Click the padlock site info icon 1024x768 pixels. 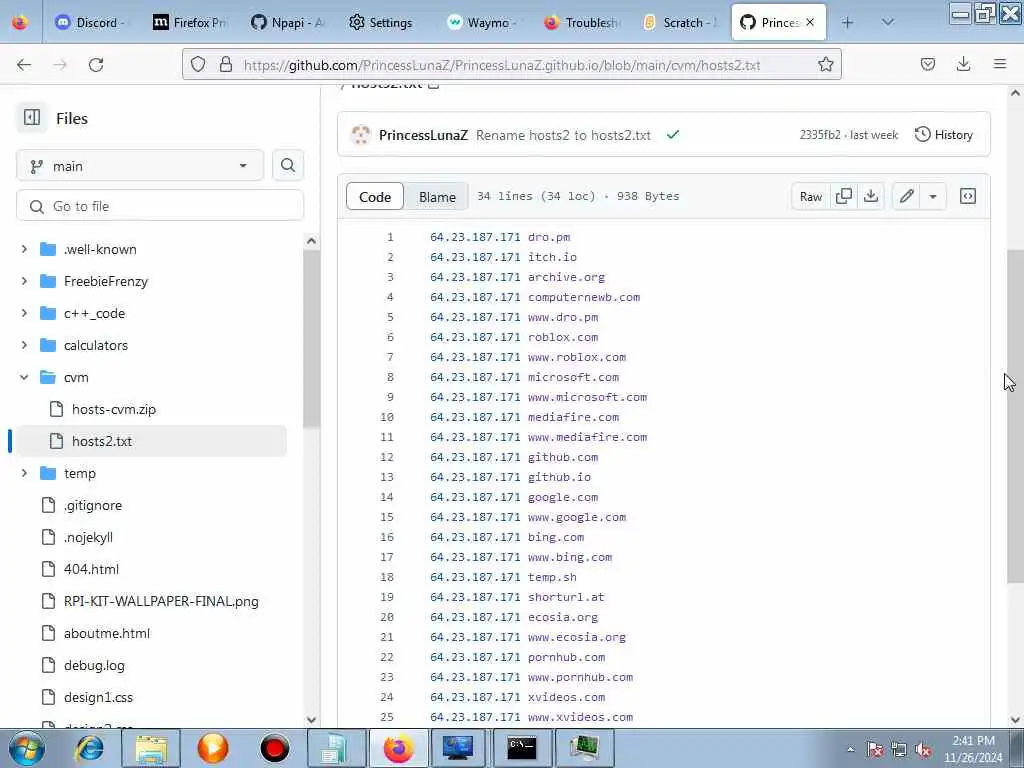[x=226, y=64]
